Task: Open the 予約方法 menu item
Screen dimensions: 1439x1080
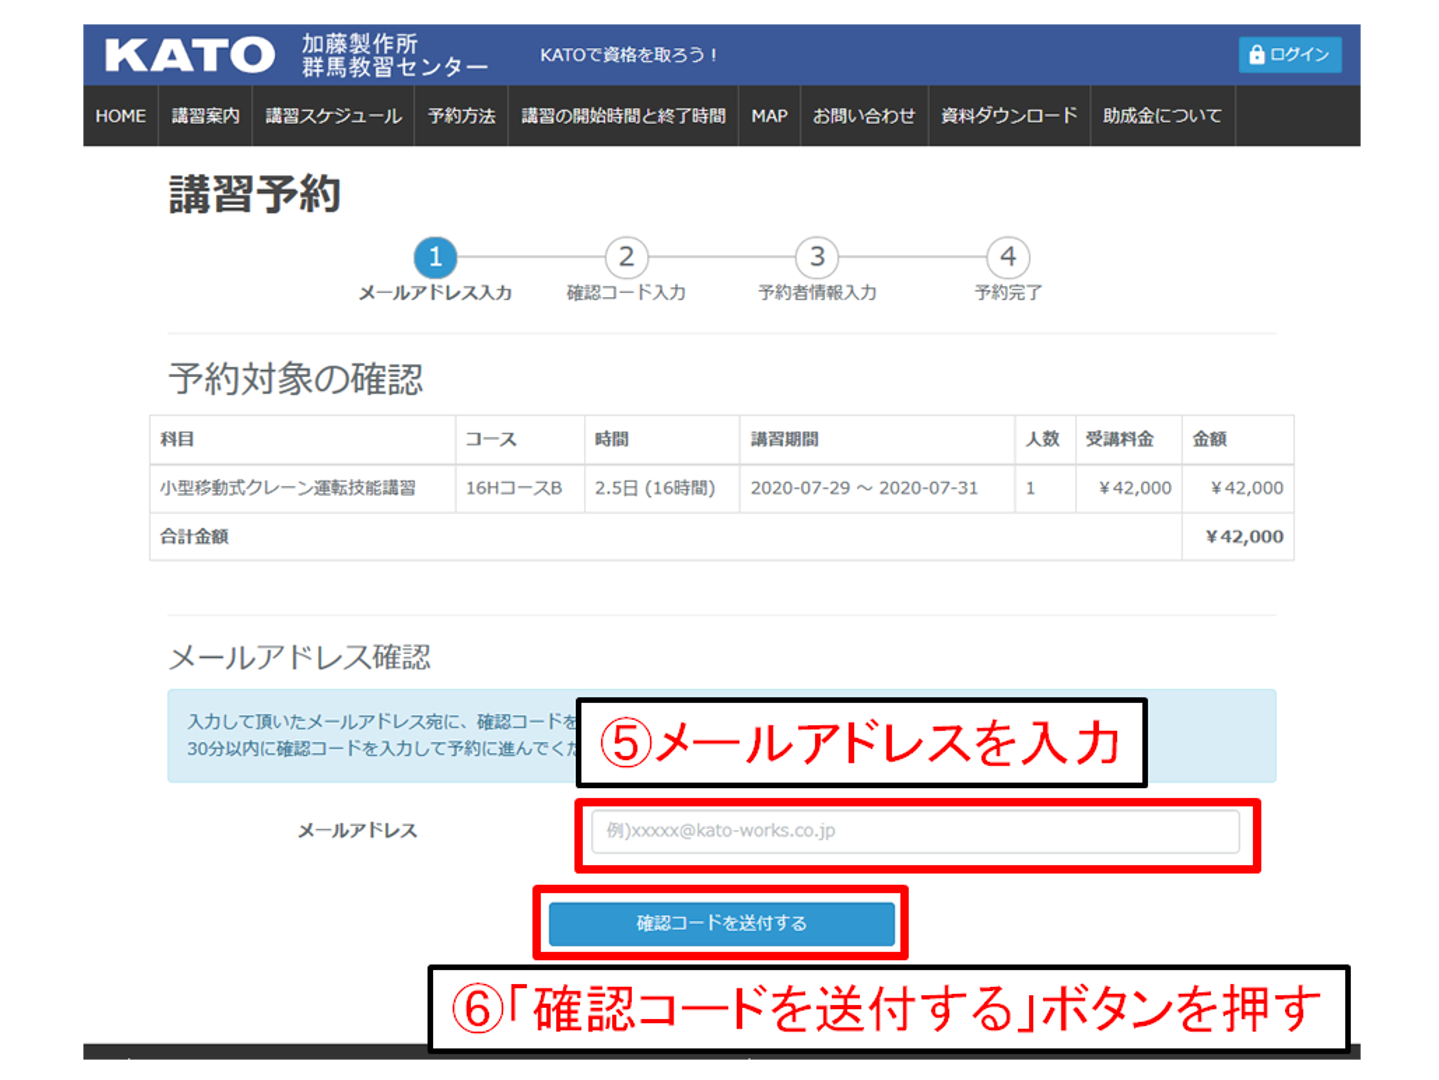Action: (x=461, y=116)
